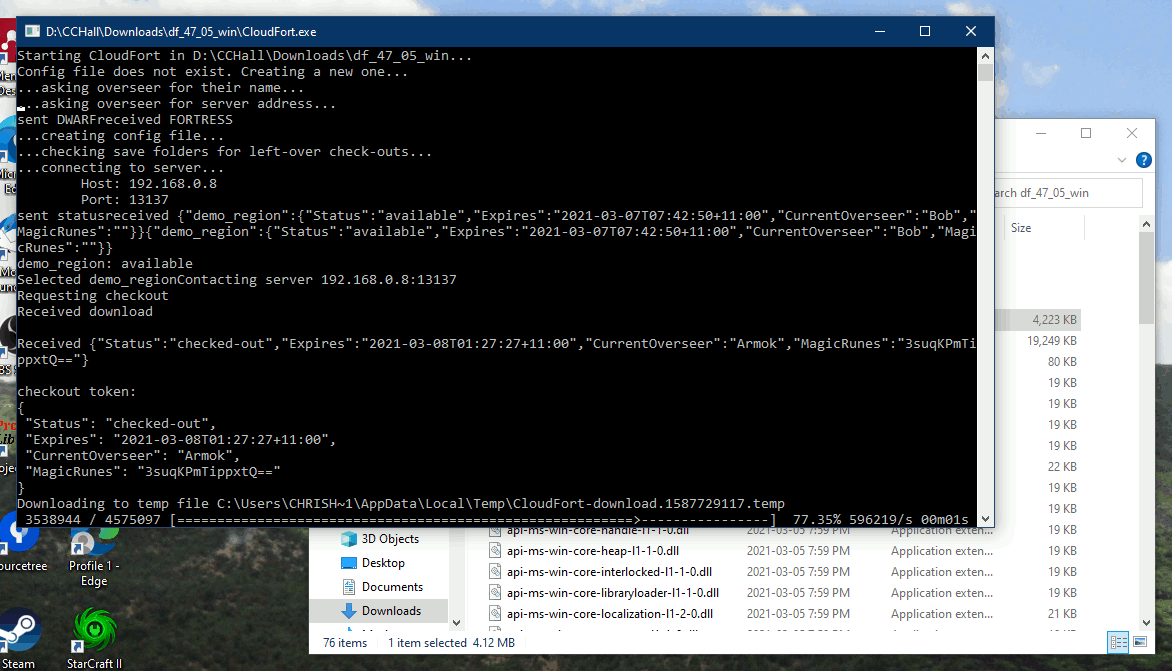This screenshot has width=1172, height=671.
Task: Select the Downloads arrow icon in navigation pane
Action: click(348, 610)
